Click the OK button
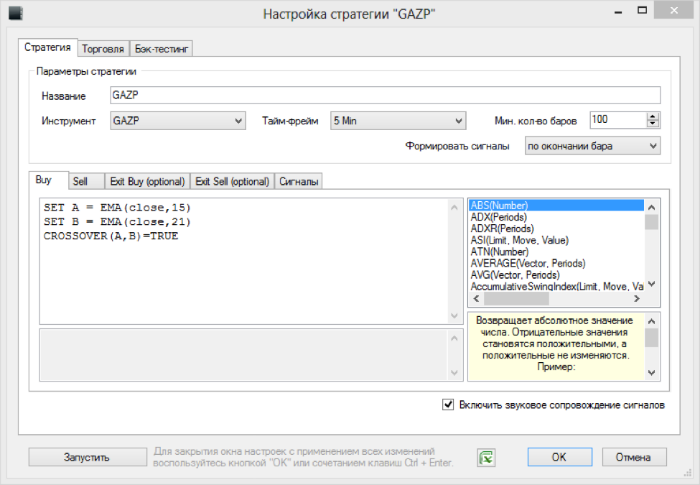This screenshot has width=700, height=485. tap(560, 457)
